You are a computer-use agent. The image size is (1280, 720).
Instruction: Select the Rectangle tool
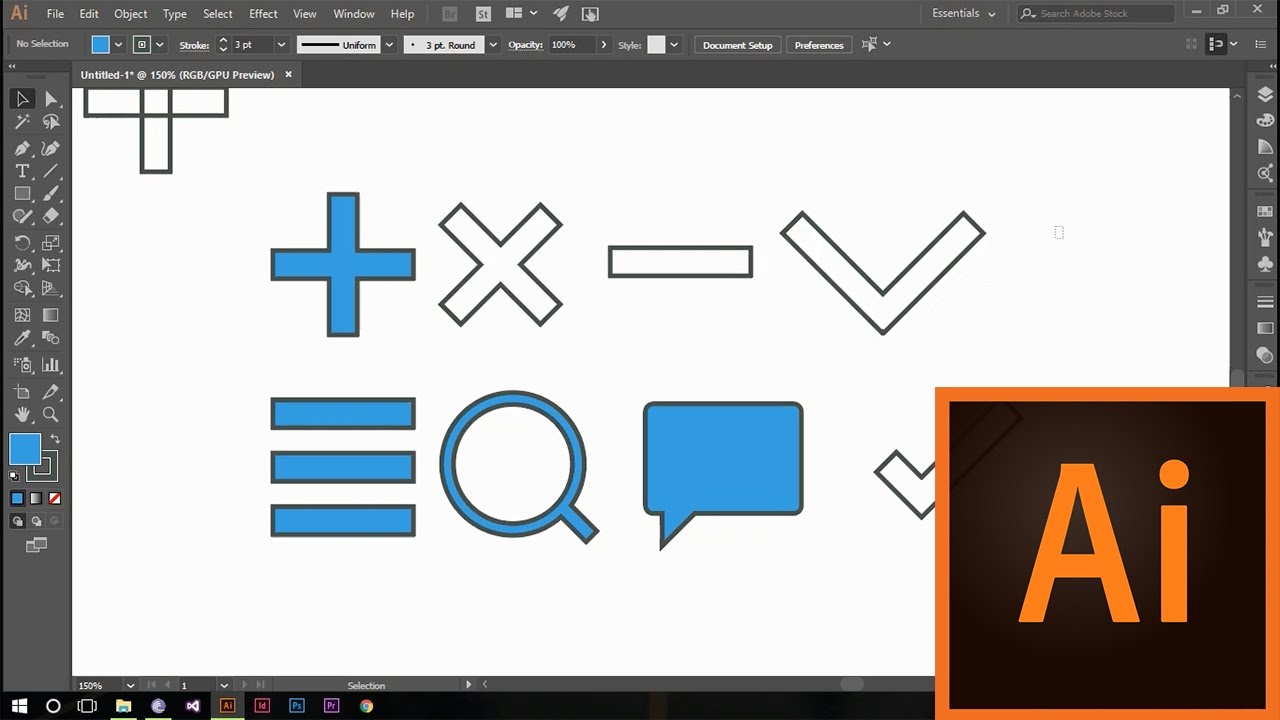pyautogui.click(x=22, y=195)
